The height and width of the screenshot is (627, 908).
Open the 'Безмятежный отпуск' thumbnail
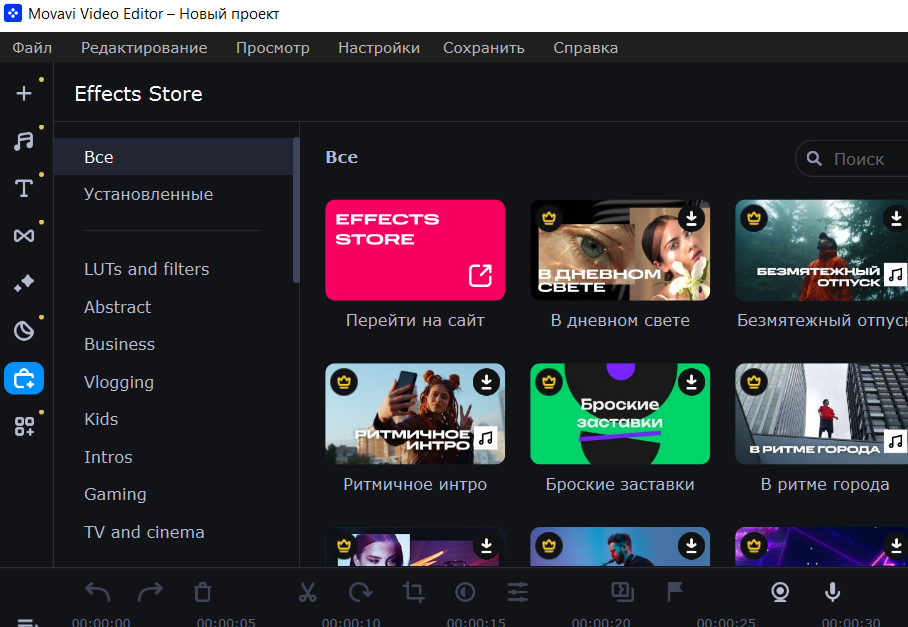click(822, 250)
